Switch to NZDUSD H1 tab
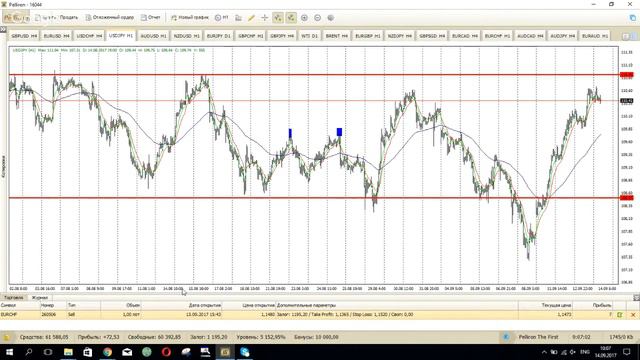Image resolution: width=640 pixels, height=360 pixels. 187,36
